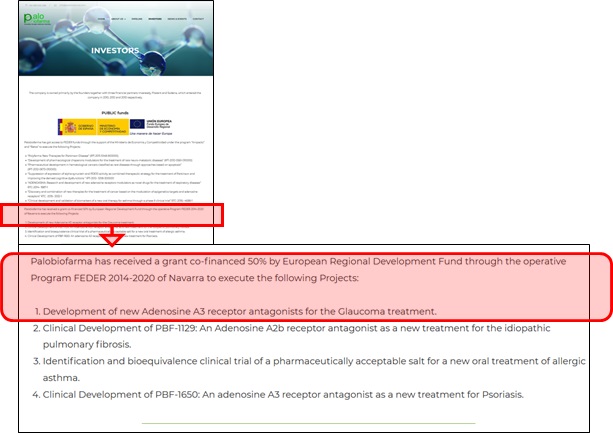Click the European Union flag icon

coord(137,124)
